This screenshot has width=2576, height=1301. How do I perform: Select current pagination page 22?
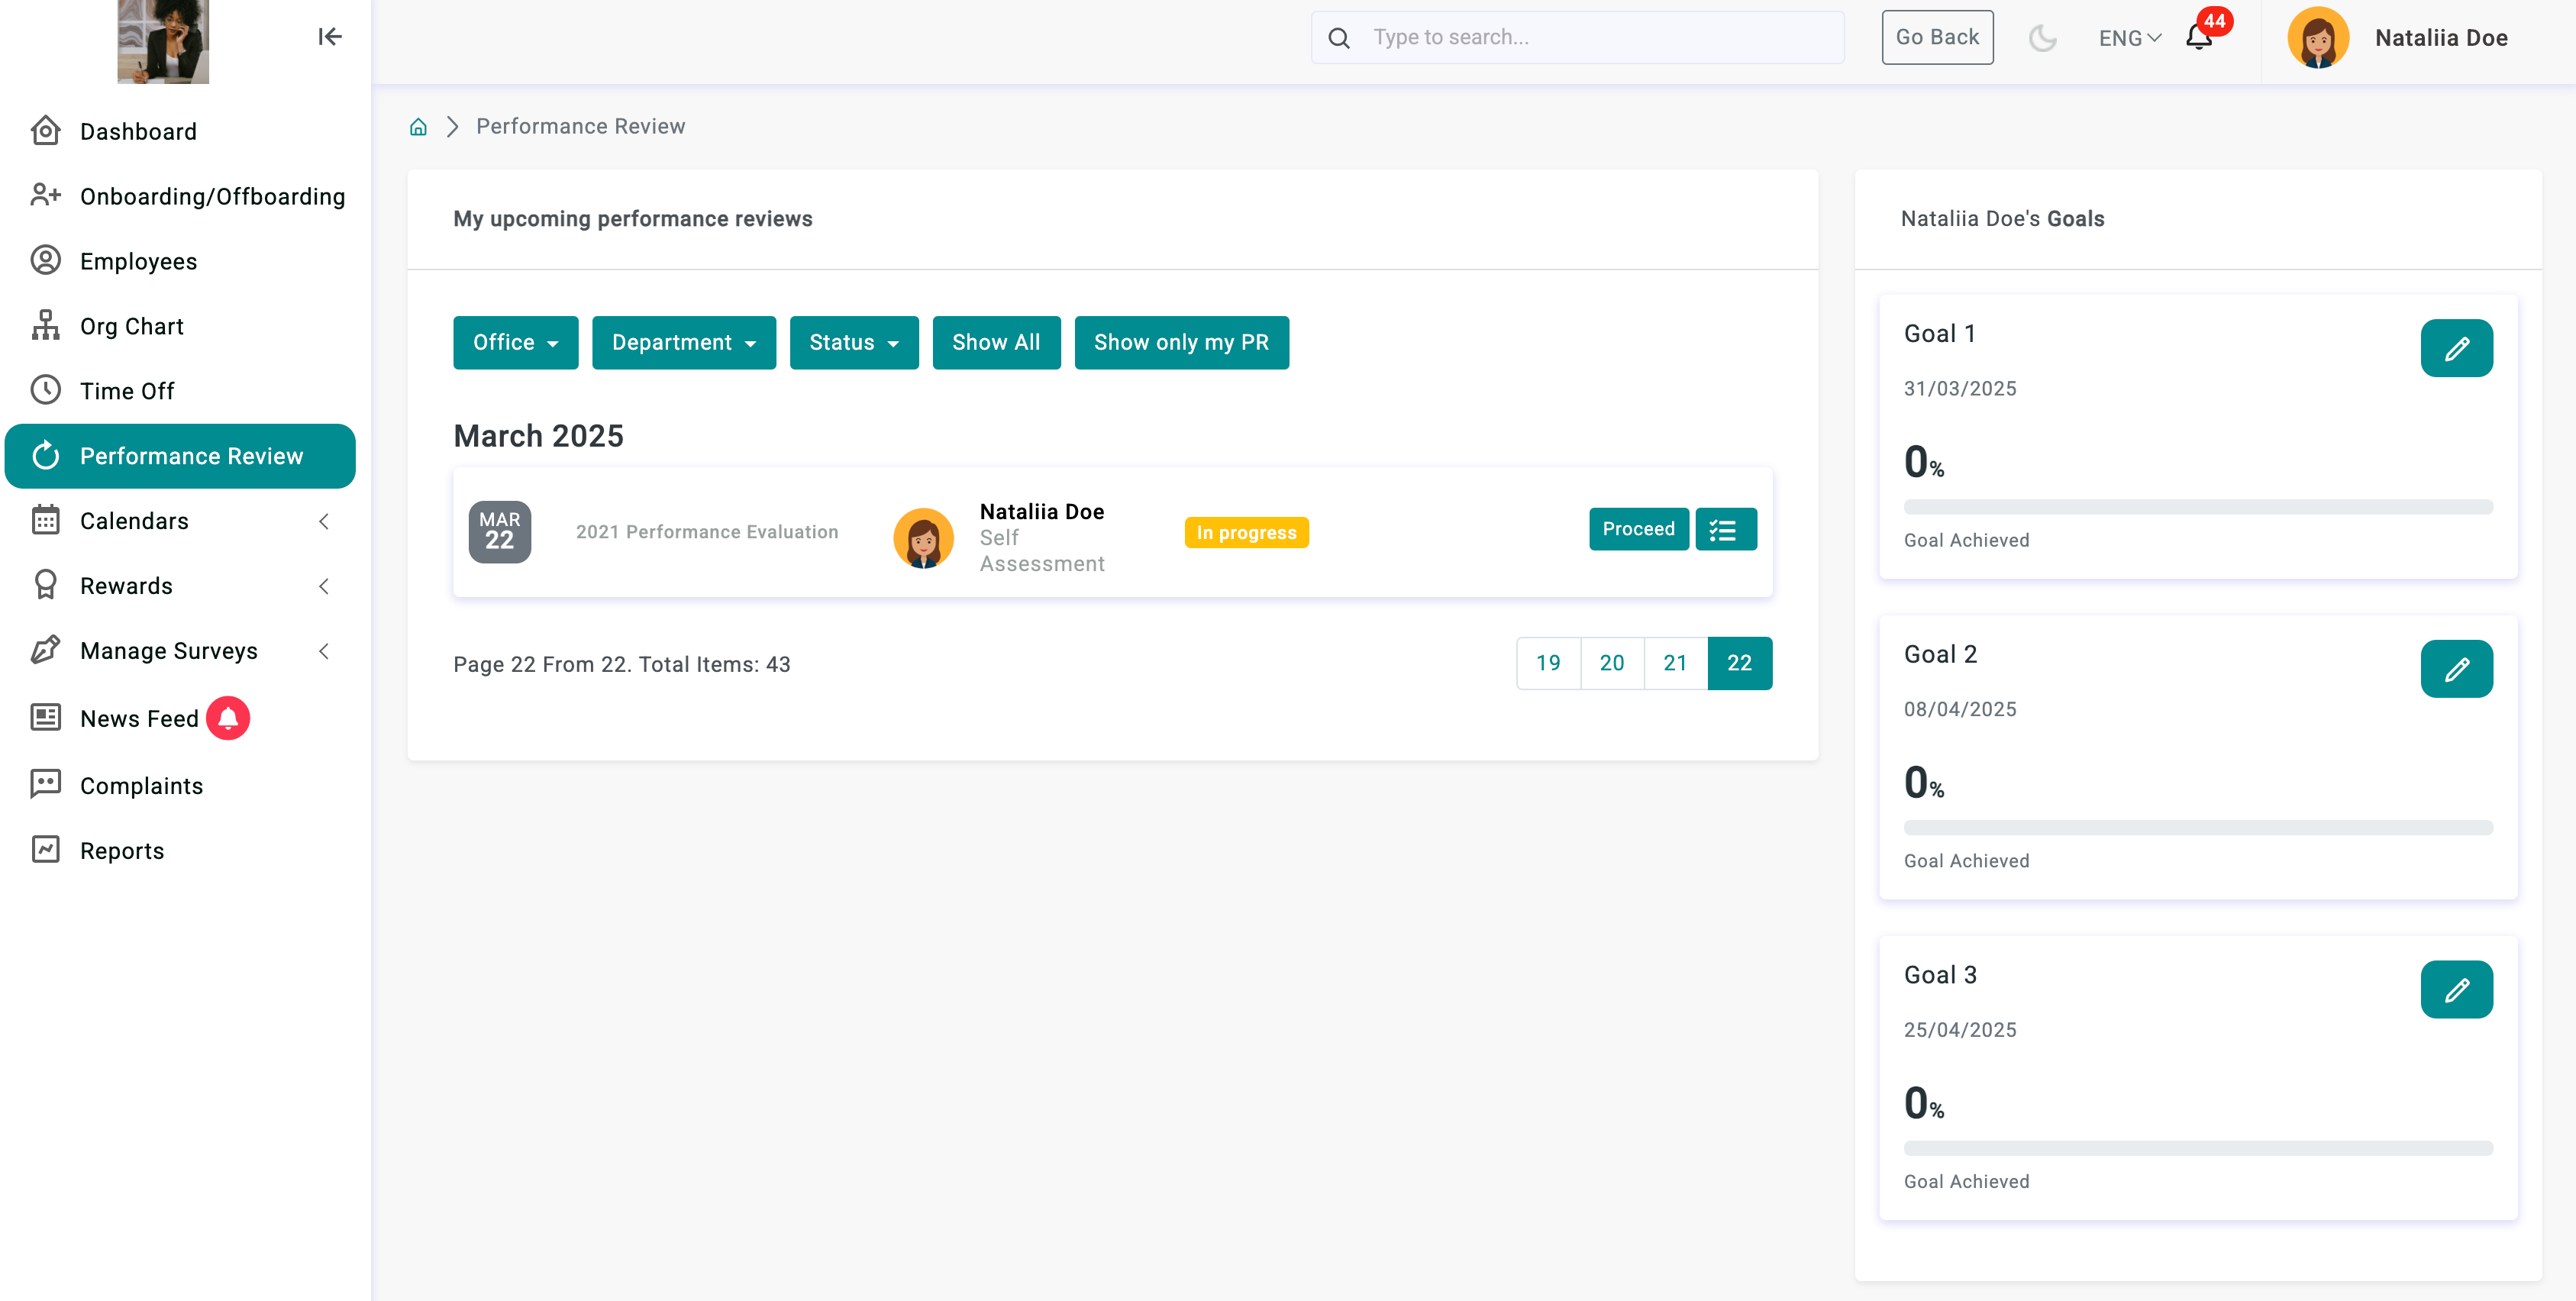(1740, 663)
